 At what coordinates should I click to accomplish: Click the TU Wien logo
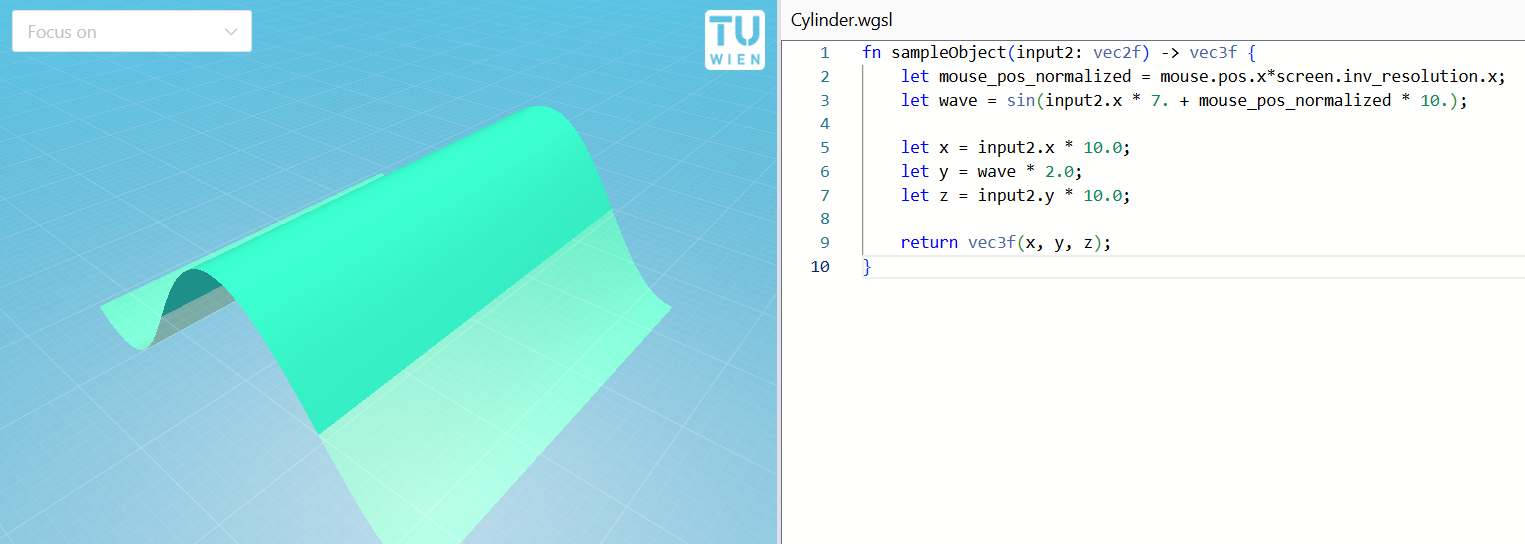click(x=735, y=40)
